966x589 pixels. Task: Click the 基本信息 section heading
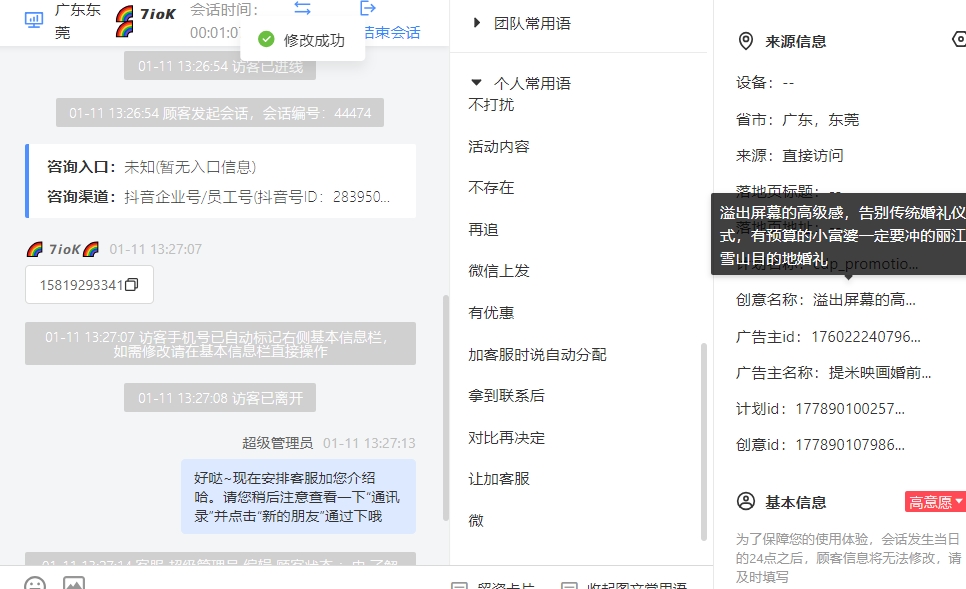pyautogui.click(x=795, y=503)
